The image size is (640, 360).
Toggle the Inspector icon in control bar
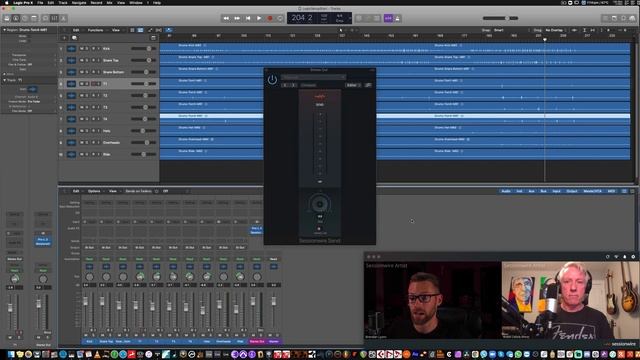point(16,18)
